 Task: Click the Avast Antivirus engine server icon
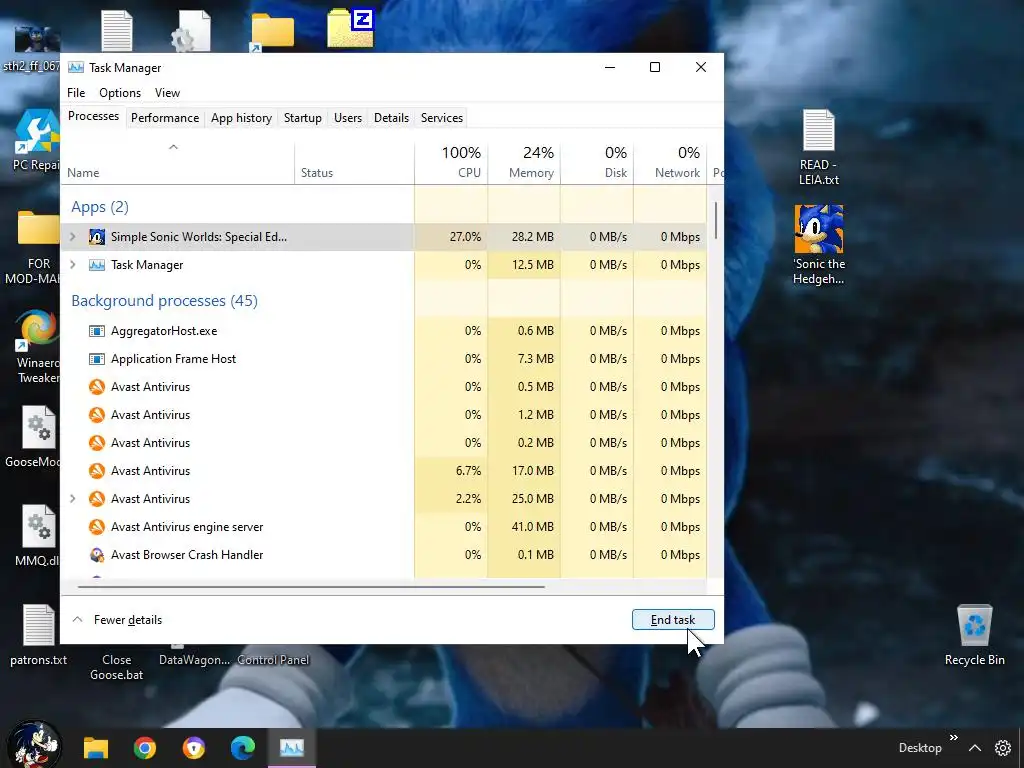(97, 526)
